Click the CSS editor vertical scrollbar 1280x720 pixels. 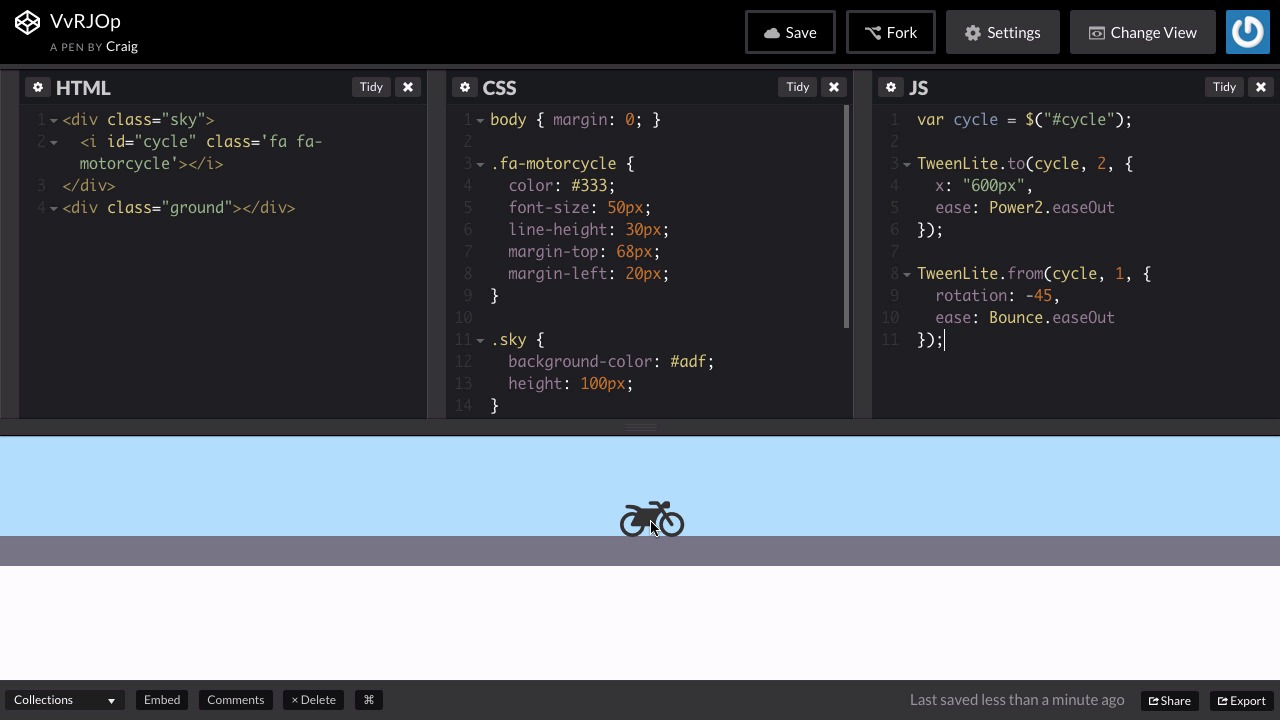846,216
